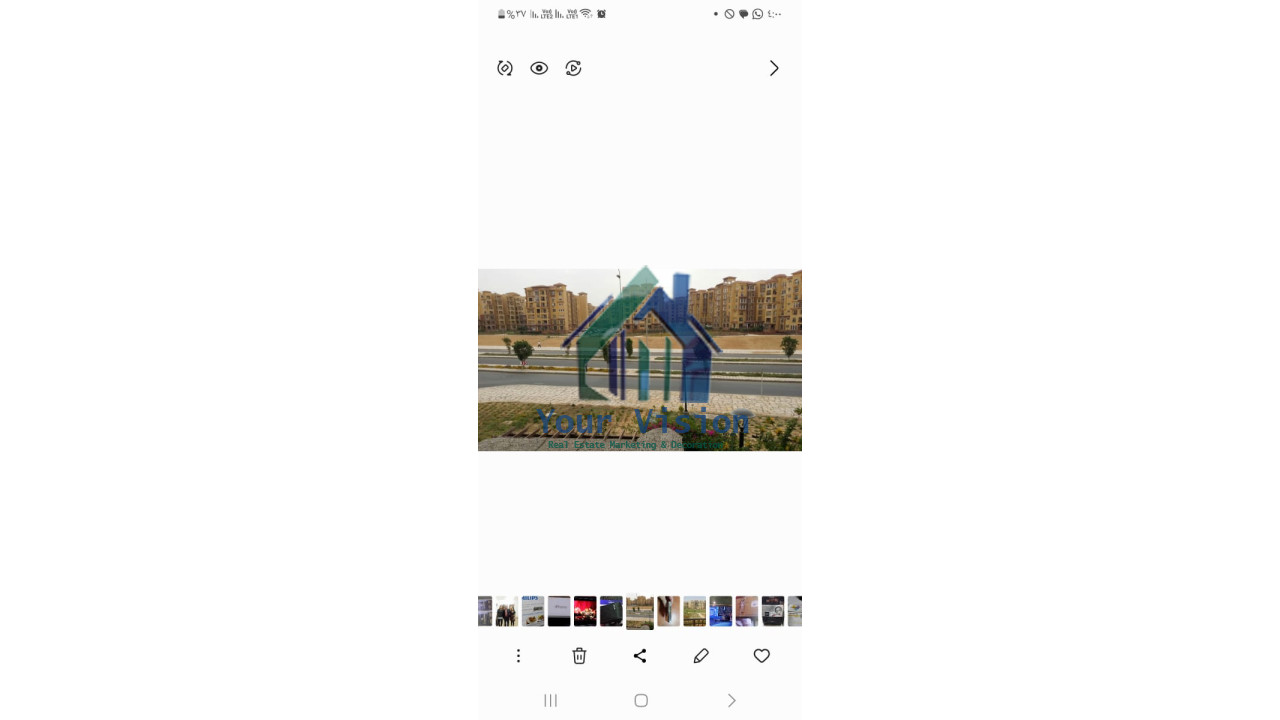Go back using the top chevron arrow

click(x=774, y=68)
